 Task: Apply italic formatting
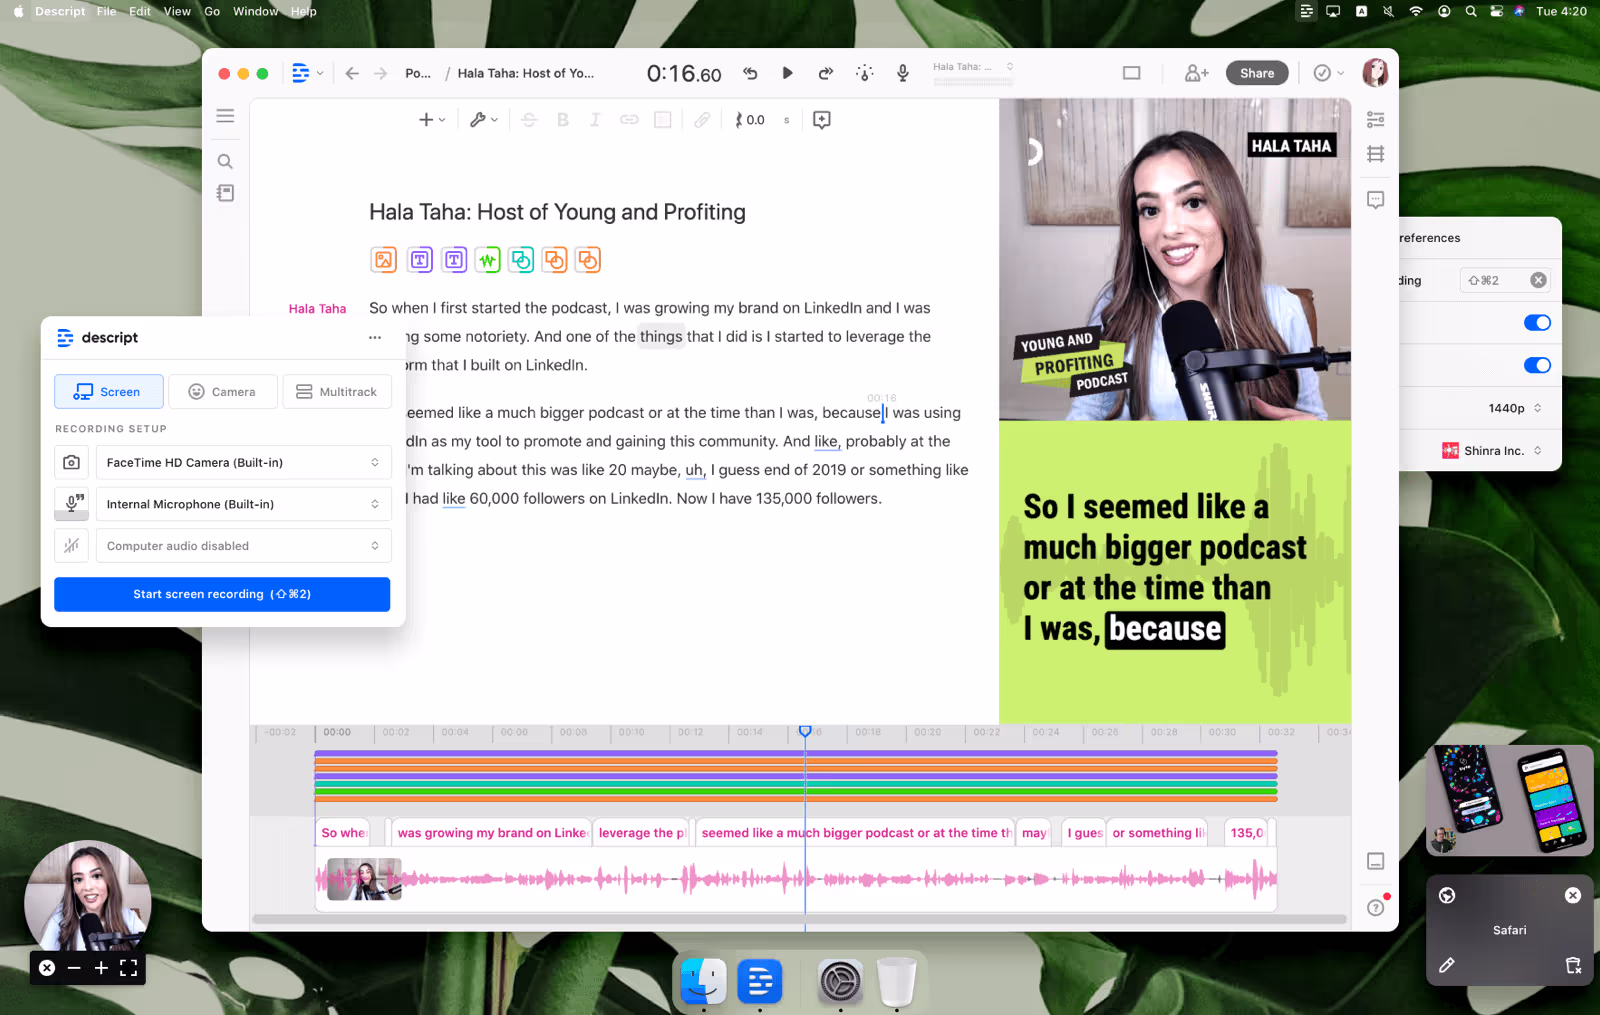click(x=595, y=120)
